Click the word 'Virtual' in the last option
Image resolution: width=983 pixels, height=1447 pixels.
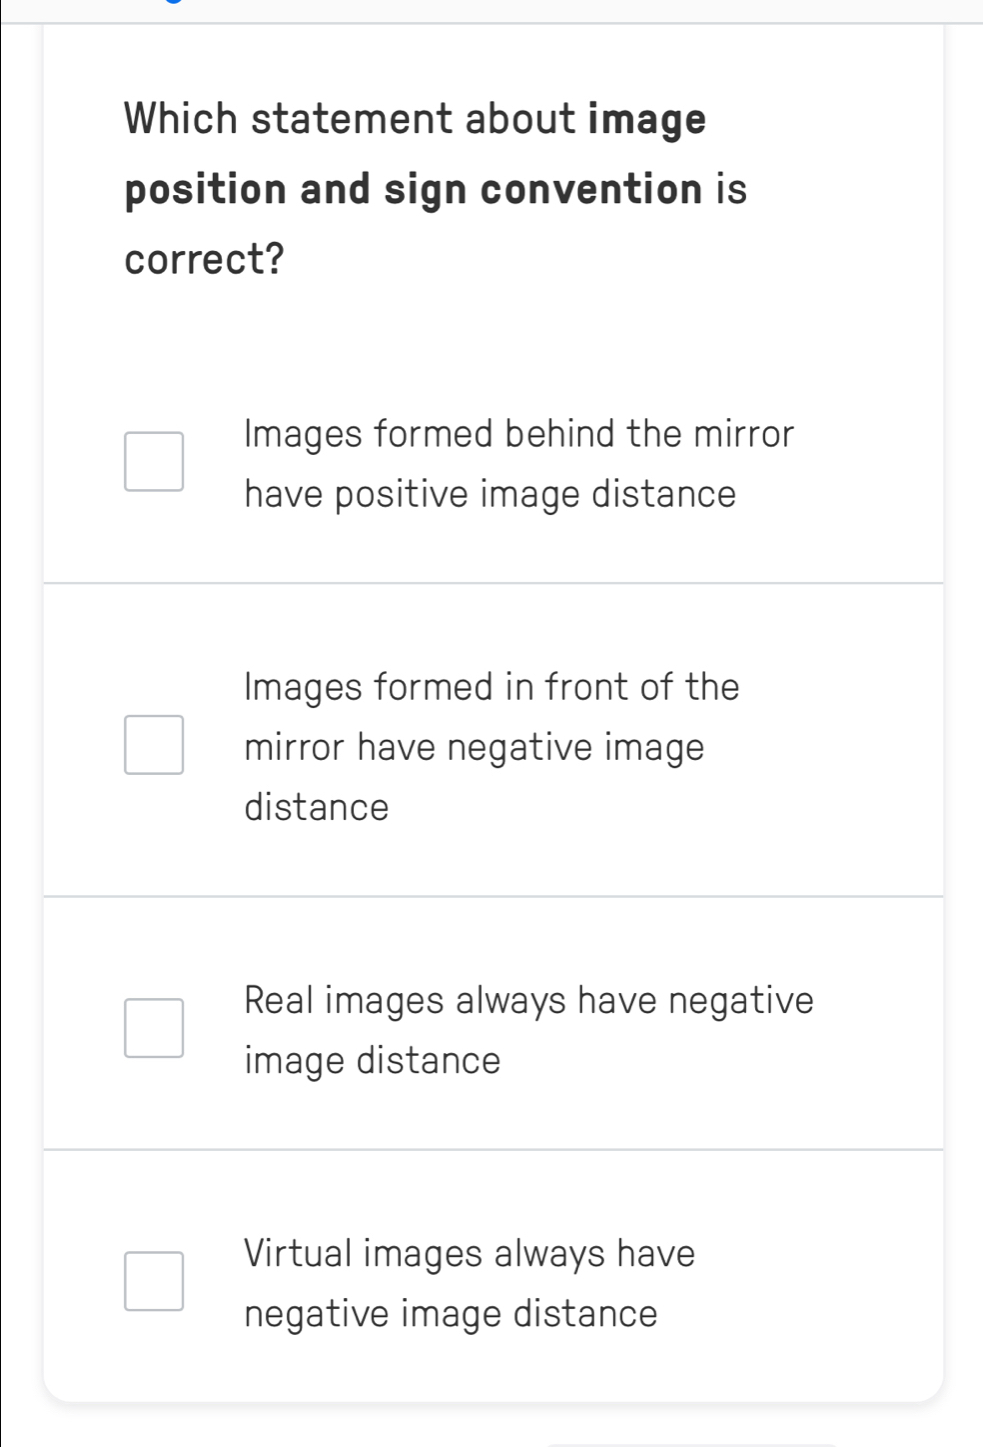coord(298,1254)
